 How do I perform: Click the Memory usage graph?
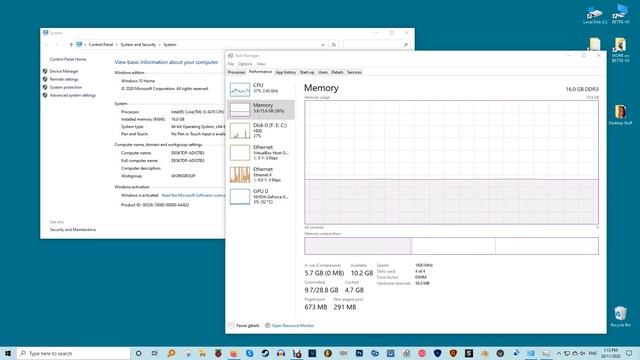click(x=451, y=162)
